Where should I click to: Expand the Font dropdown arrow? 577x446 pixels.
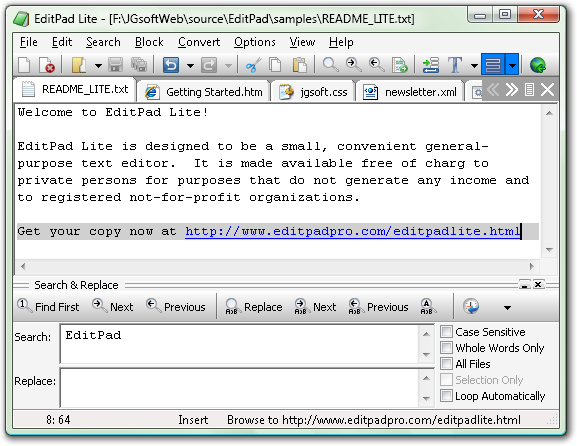click(474, 66)
